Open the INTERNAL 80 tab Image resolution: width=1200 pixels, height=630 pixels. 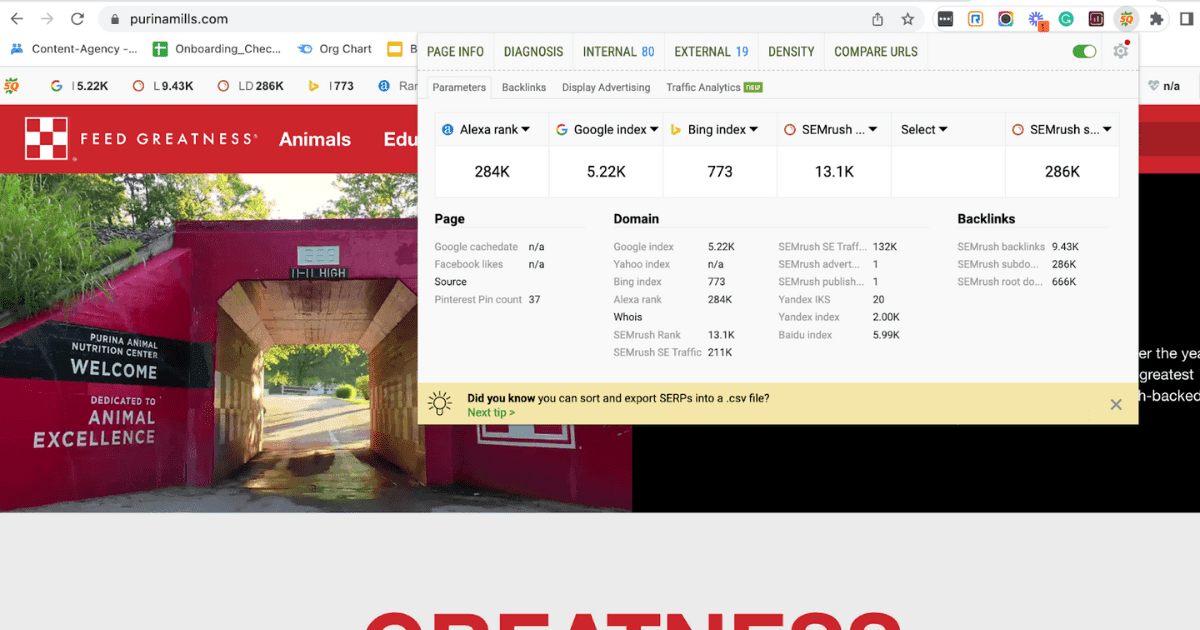[618, 51]
